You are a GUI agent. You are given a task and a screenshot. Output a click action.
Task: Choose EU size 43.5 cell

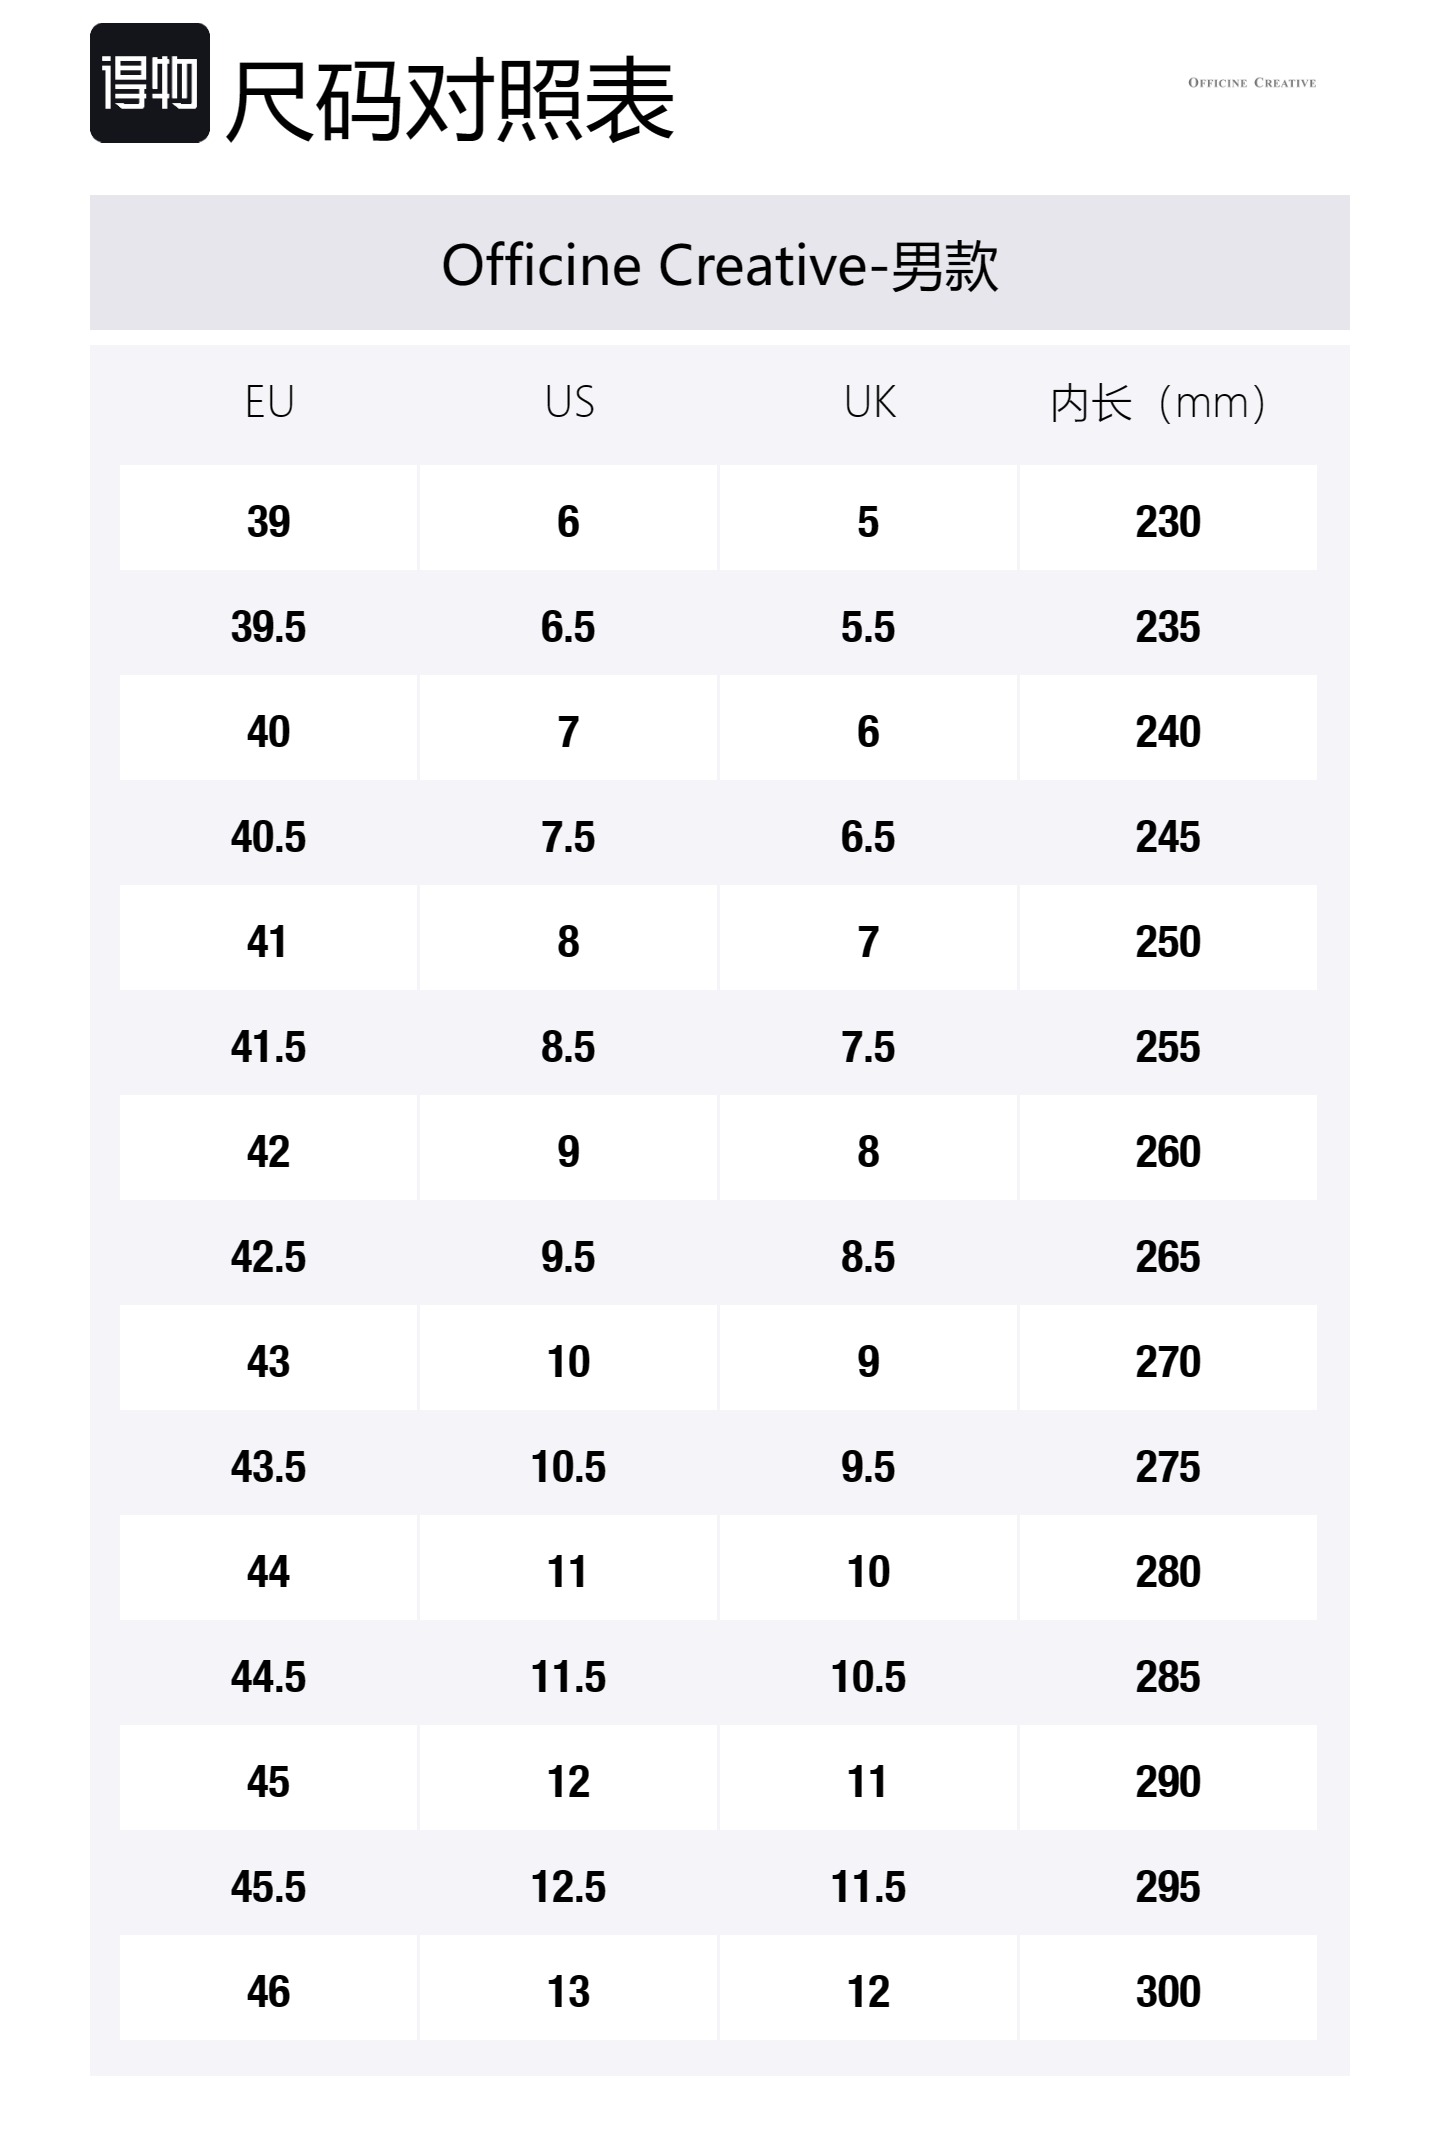pyautogui.click(x=268, y=1466)
